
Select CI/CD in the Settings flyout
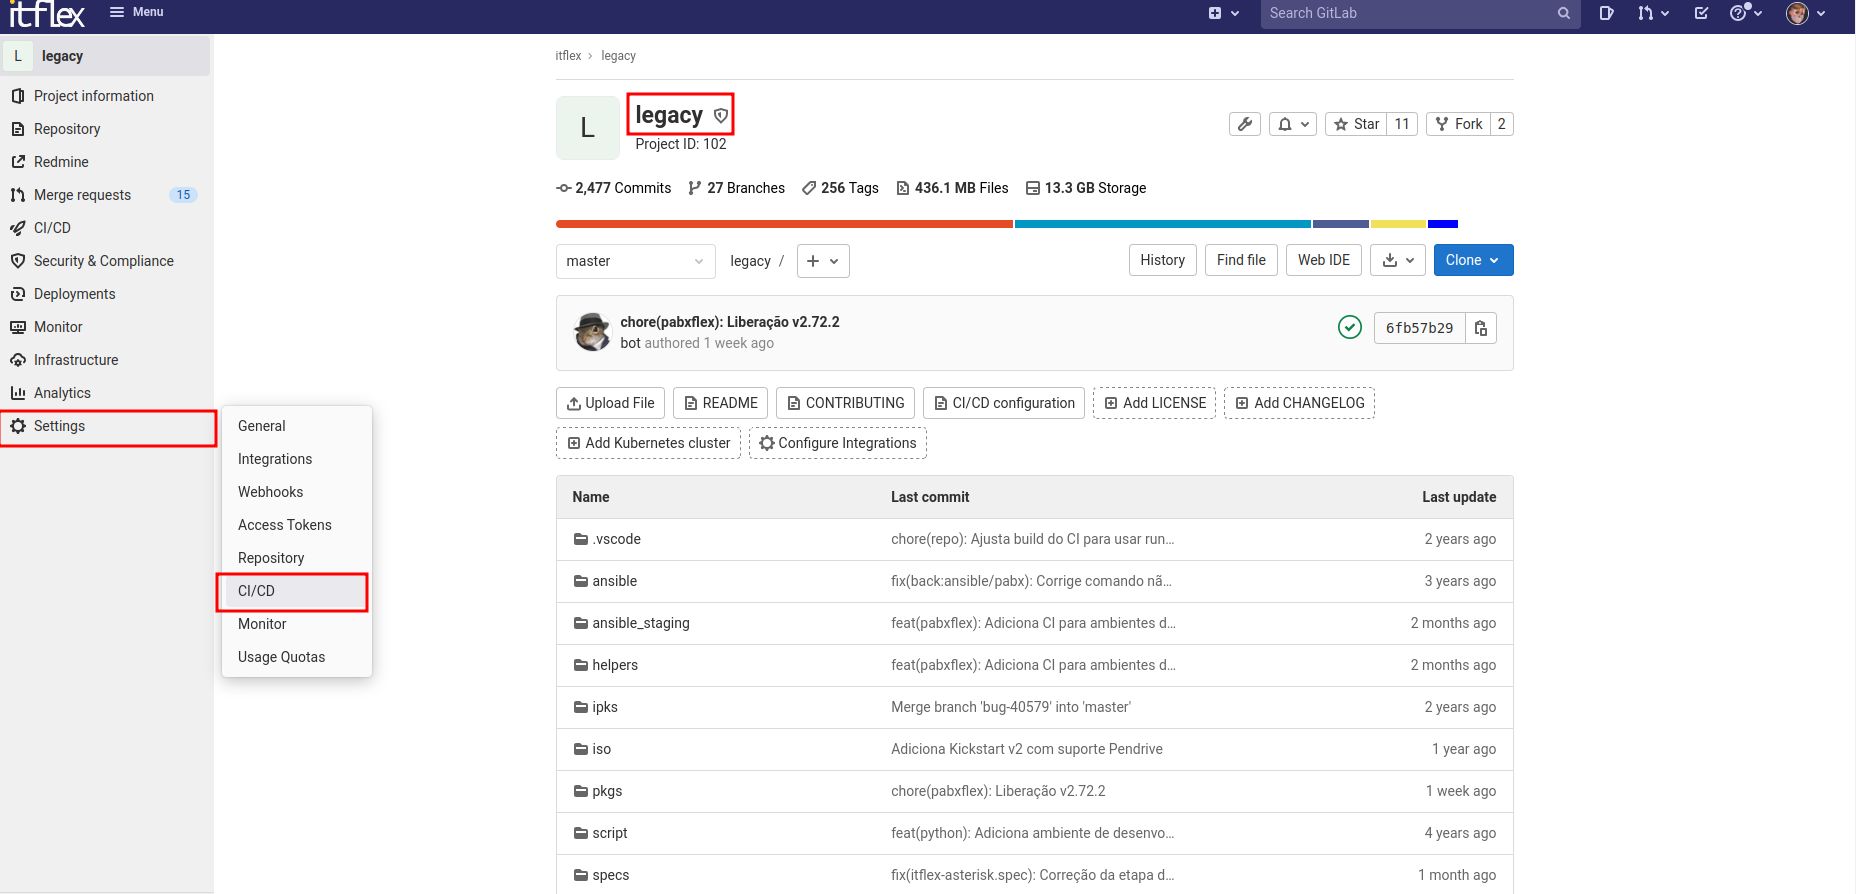tap(297, 591)
